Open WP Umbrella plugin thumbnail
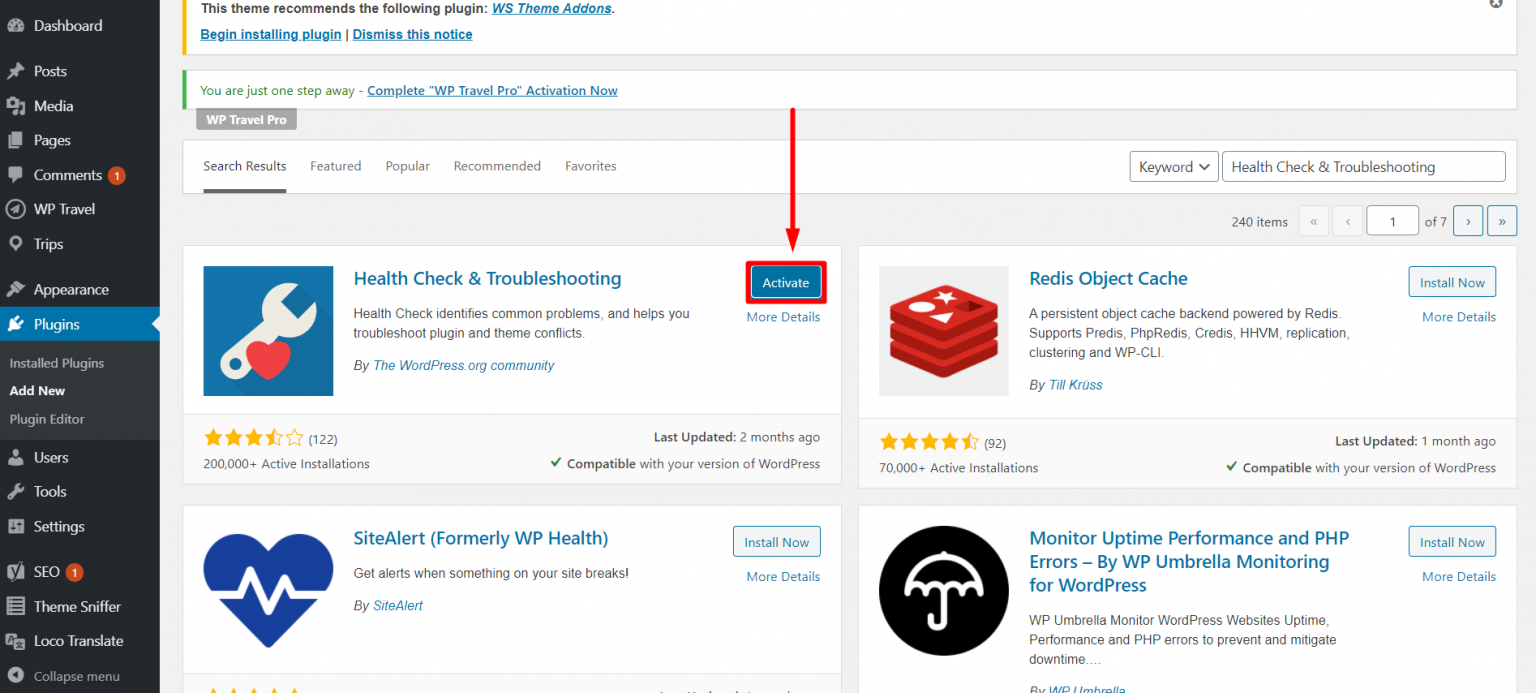The height and width of the screenshot is (693, 1536). (944, 591)
